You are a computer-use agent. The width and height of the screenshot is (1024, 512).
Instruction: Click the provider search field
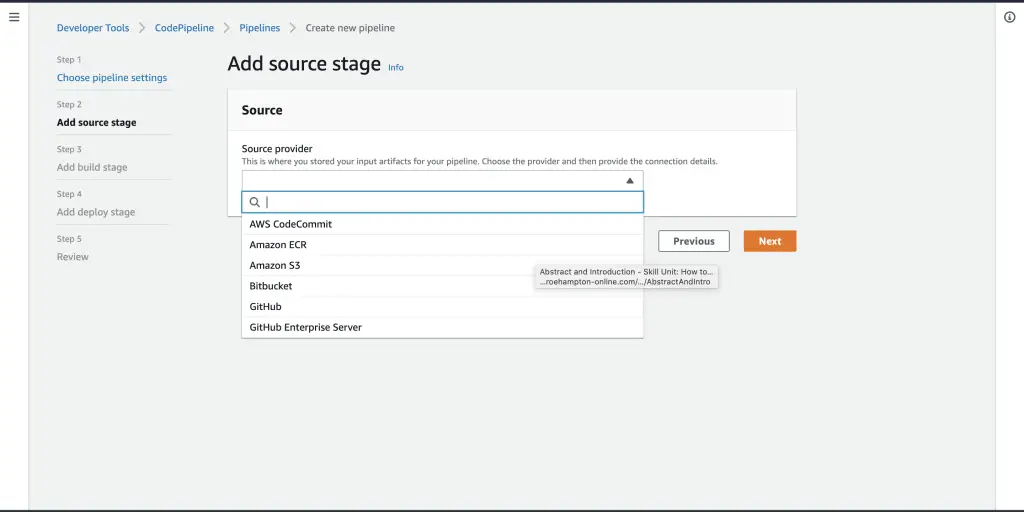[x=443, y=202]
